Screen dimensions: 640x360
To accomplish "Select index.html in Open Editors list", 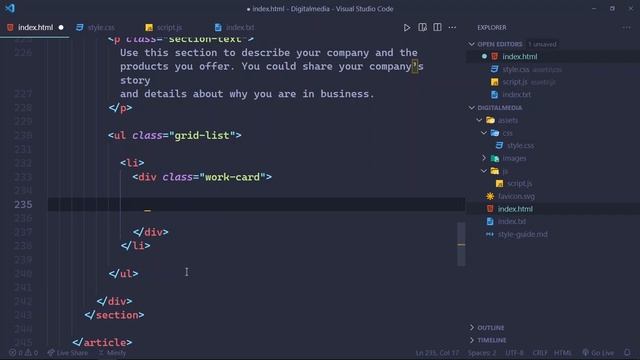I will (519, 56).
